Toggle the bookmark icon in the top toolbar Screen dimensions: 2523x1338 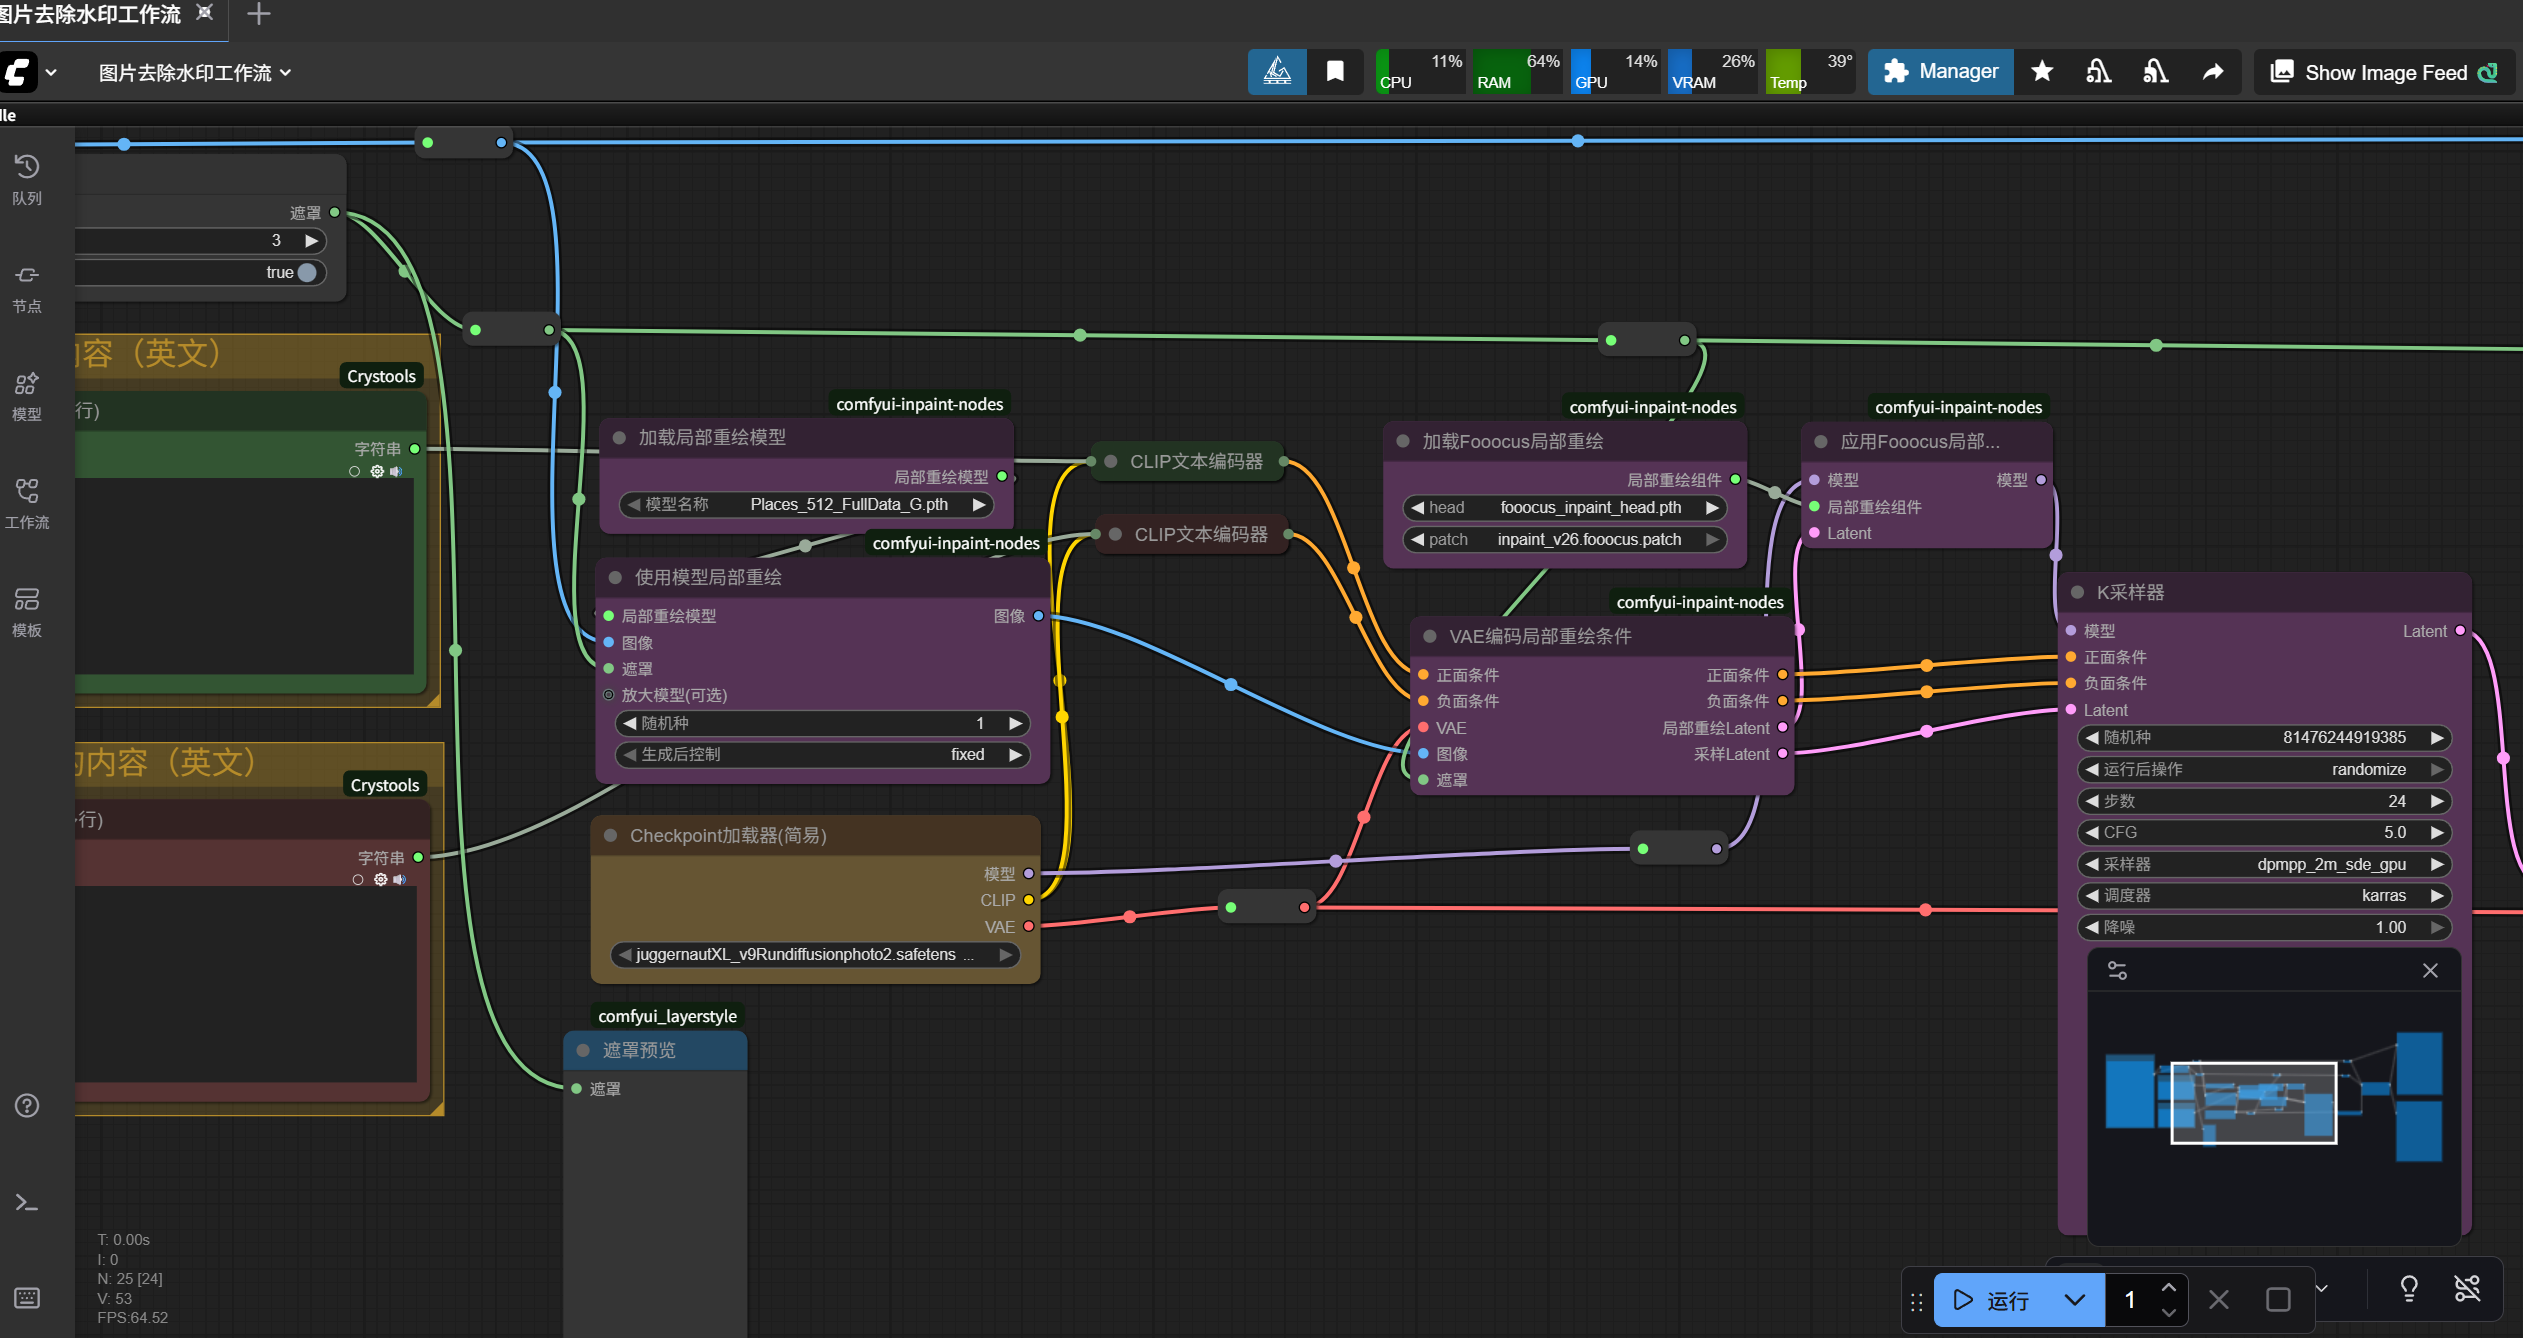[x=1335, y=72]
